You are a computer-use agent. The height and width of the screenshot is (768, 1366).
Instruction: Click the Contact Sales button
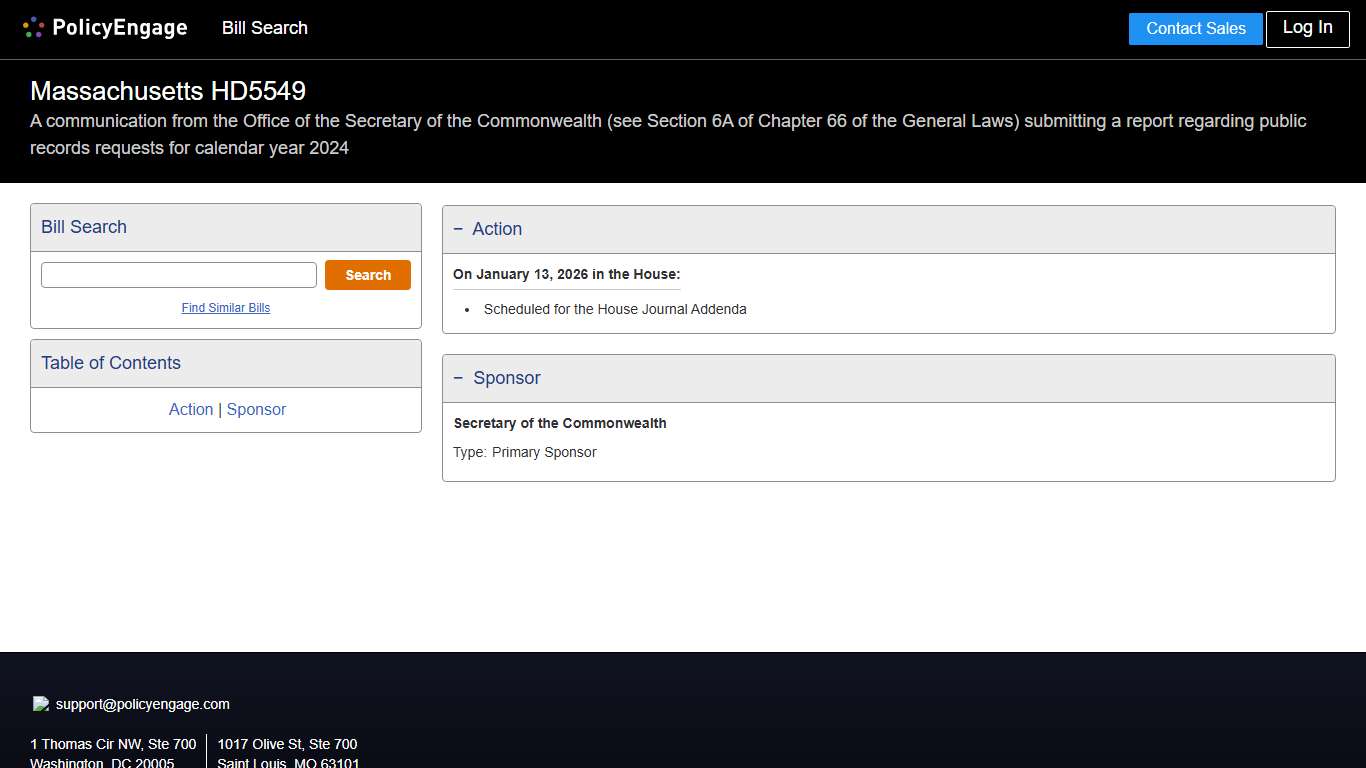[1195, 29]
